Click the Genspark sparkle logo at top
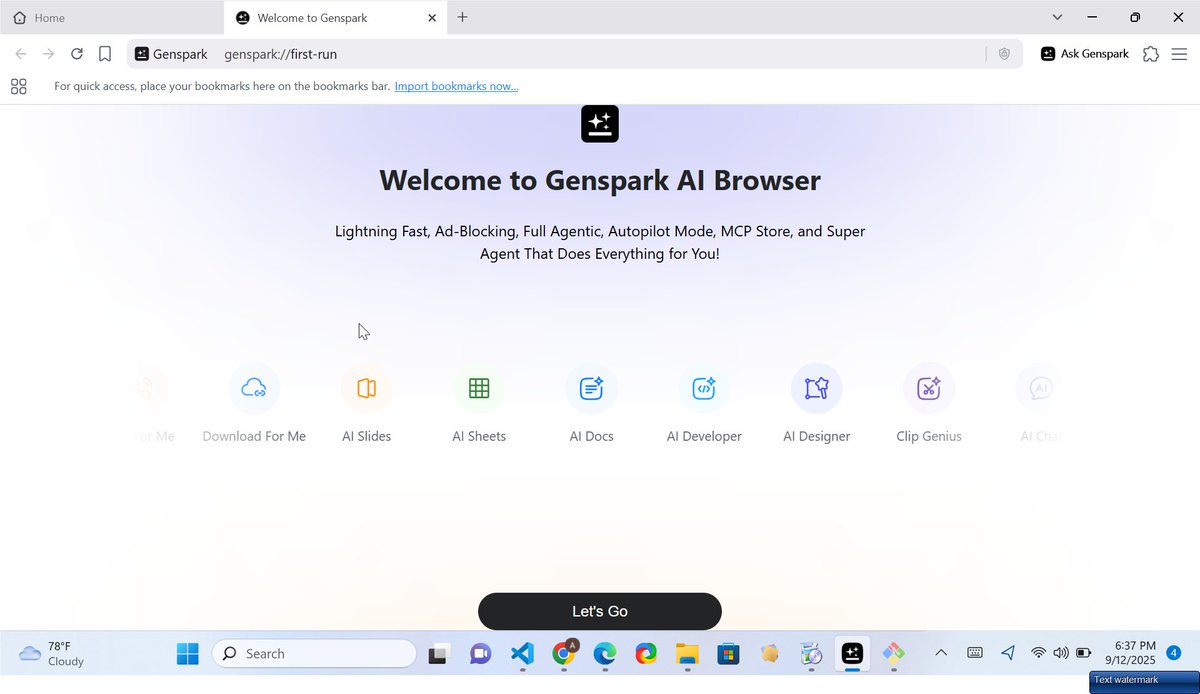This screenshot has height=694, width=1200. tap(600, 123)
